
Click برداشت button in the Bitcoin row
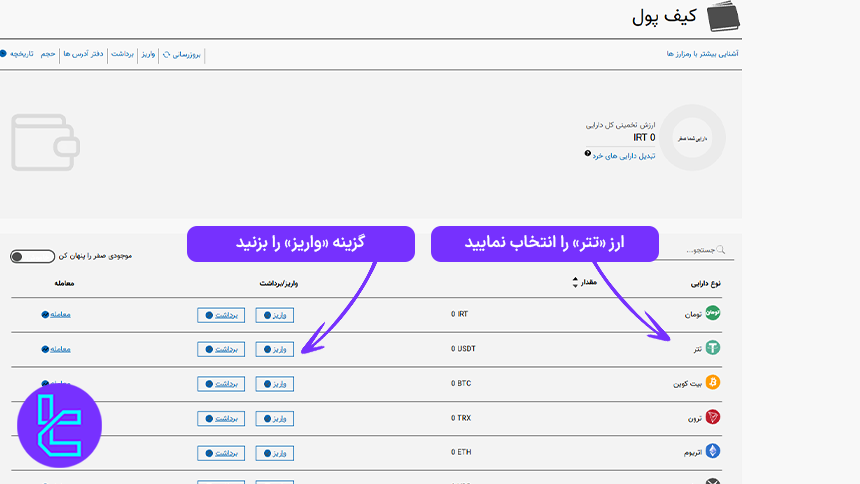coord(221,384)
